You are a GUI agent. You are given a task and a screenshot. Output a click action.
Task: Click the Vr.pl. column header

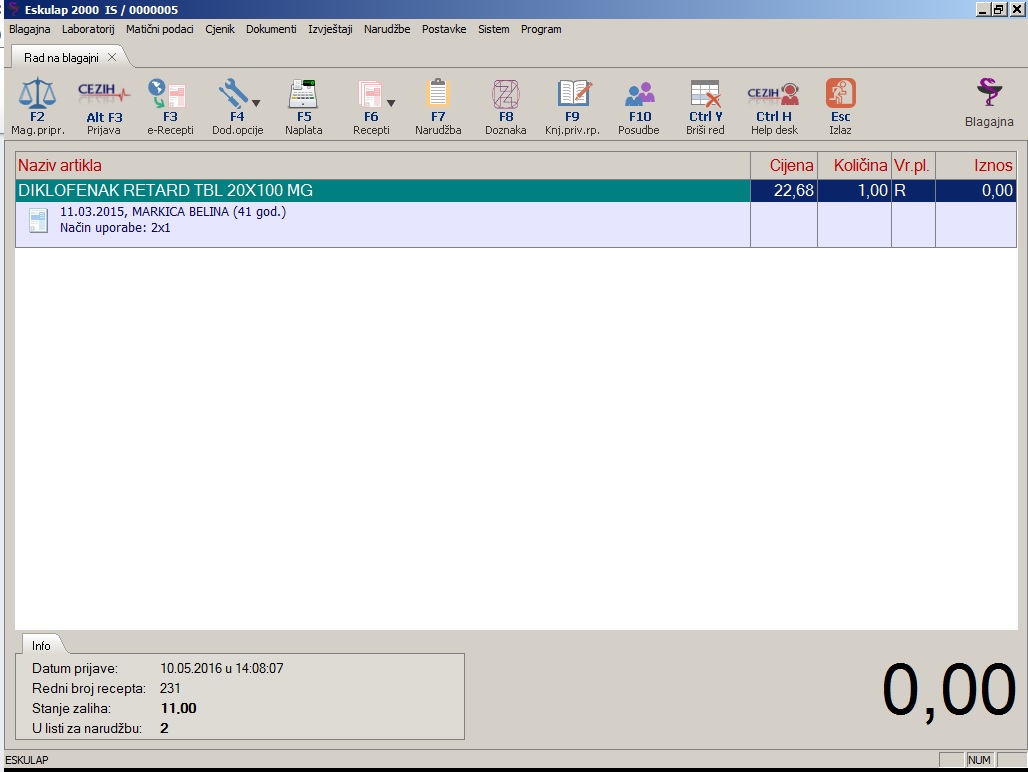coord(913,165)
